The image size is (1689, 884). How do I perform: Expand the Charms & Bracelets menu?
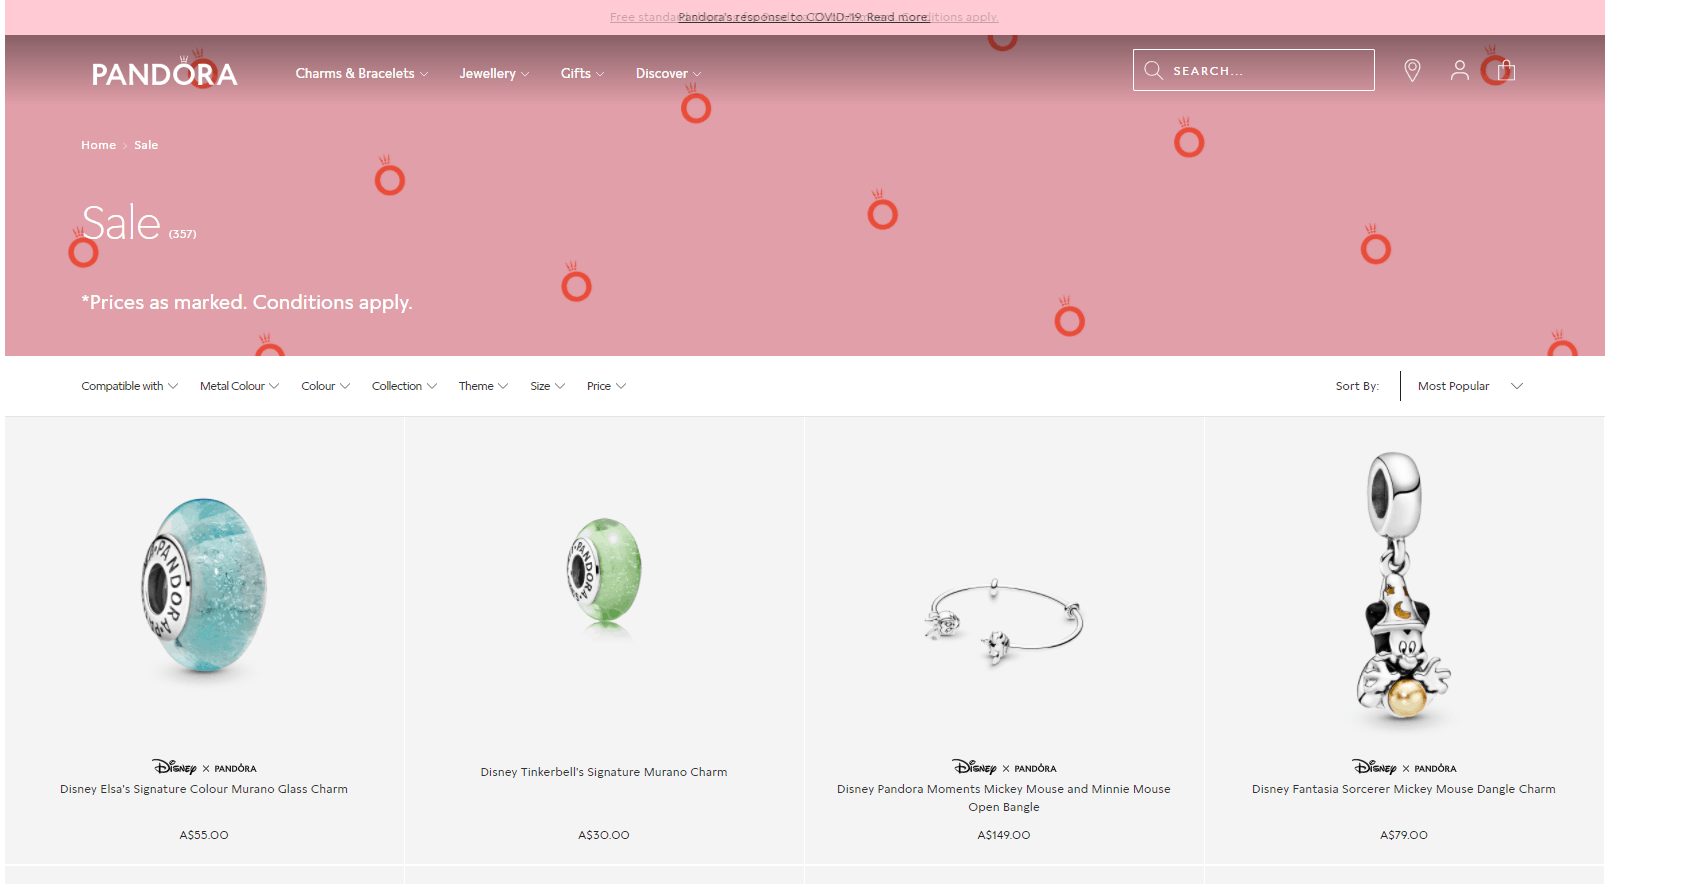coord(361,73)
